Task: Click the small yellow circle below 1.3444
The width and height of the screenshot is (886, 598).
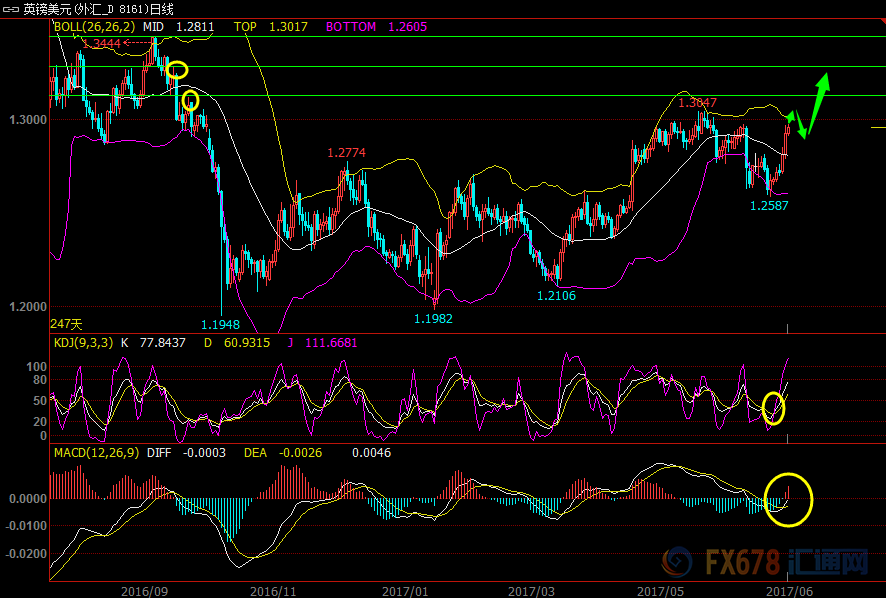Action: tap(190, 101)
